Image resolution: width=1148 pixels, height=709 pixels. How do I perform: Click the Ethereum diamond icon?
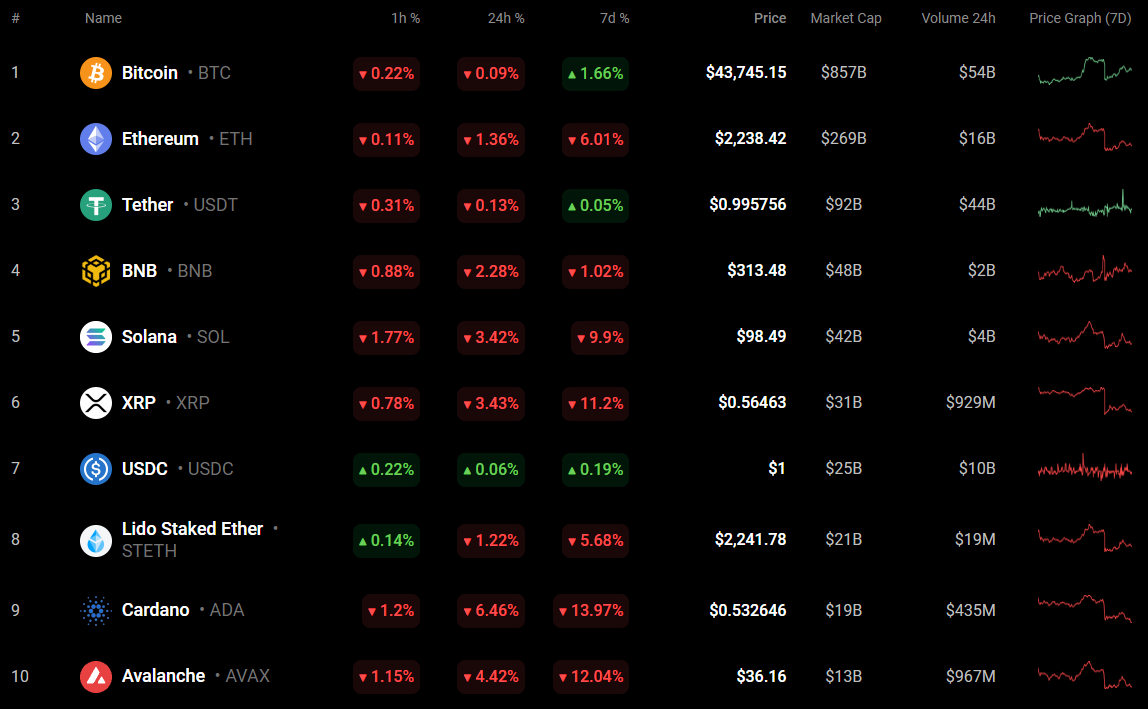coord(96,139)
